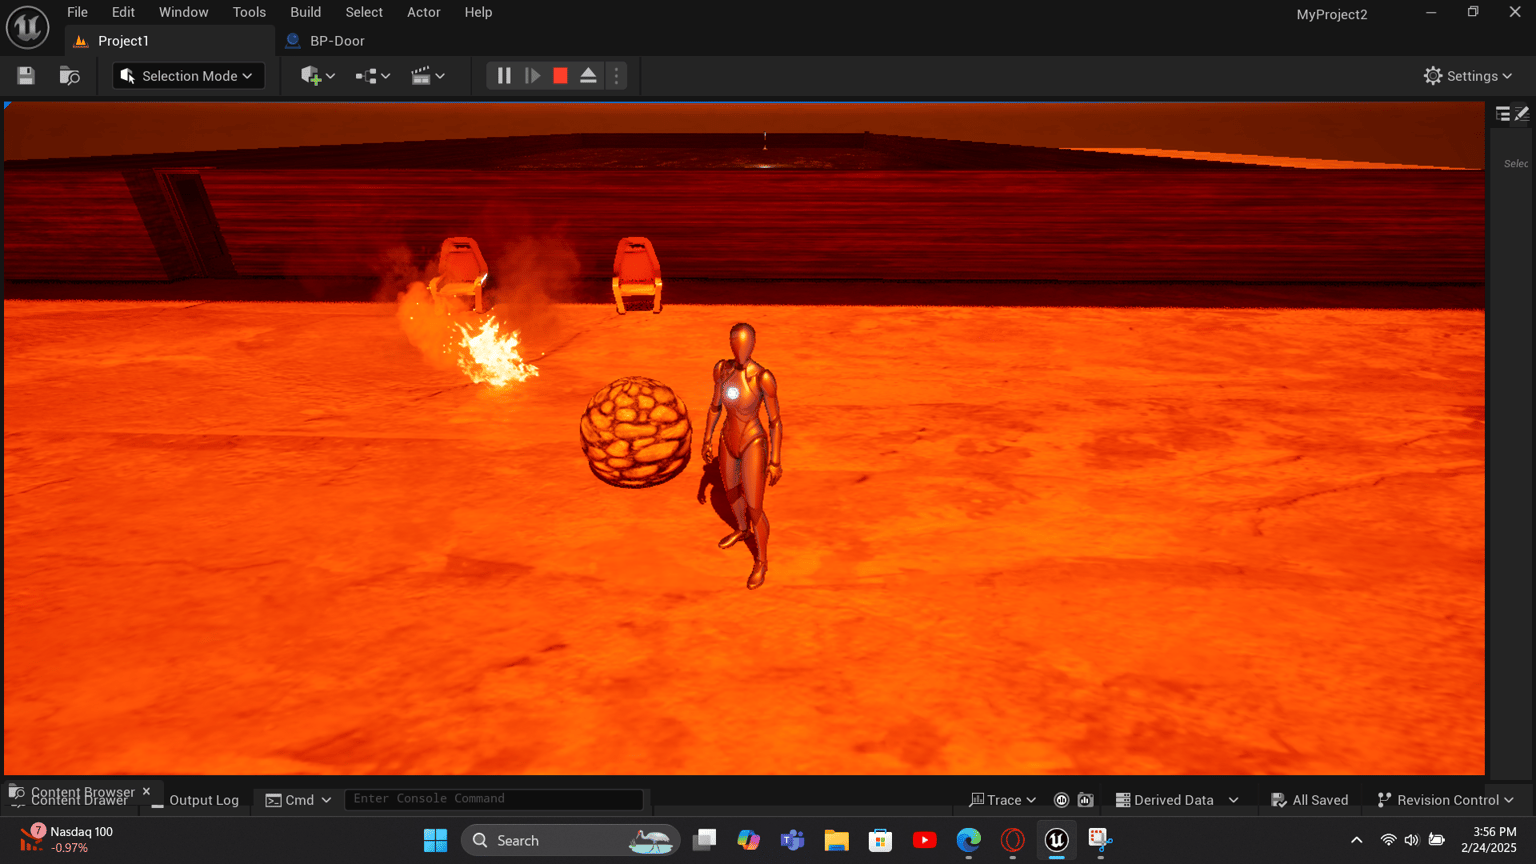Open the Wi-Fi network tray icon
1536x864 pixels.
click(1388, 840)
